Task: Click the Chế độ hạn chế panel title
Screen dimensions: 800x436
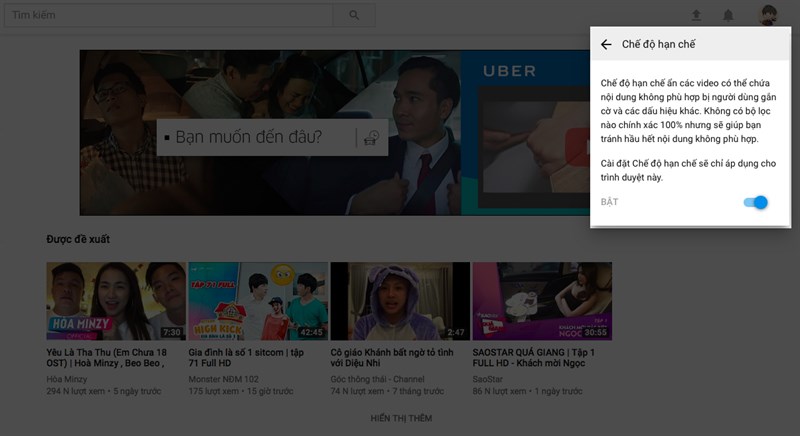Action: pyautogui.click(x=658, y=44)
